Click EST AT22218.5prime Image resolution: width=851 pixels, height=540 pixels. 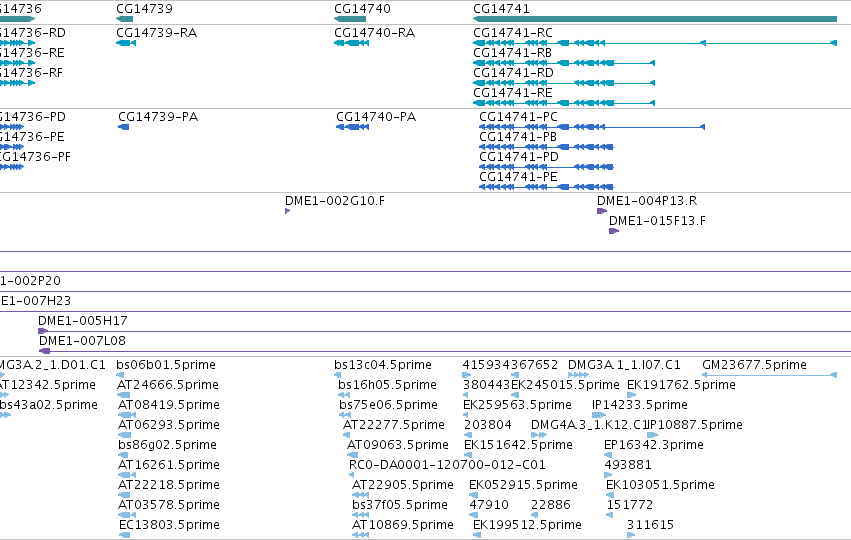(169, 485)
